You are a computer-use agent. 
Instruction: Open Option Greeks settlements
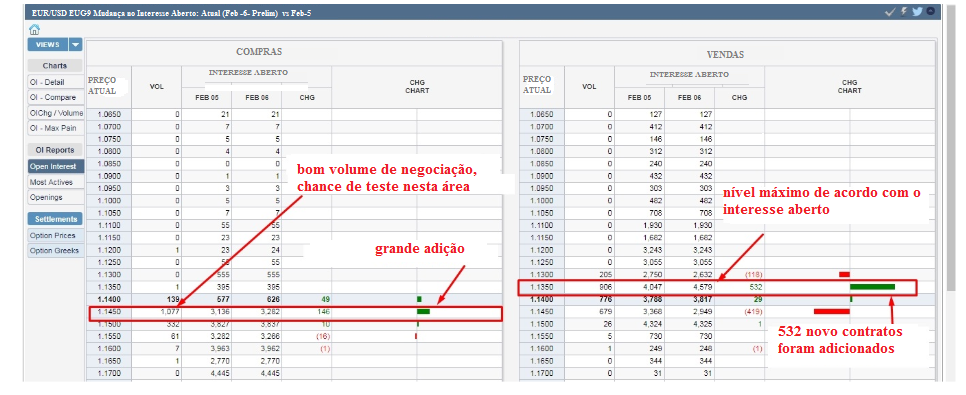(x=54, y=251)
